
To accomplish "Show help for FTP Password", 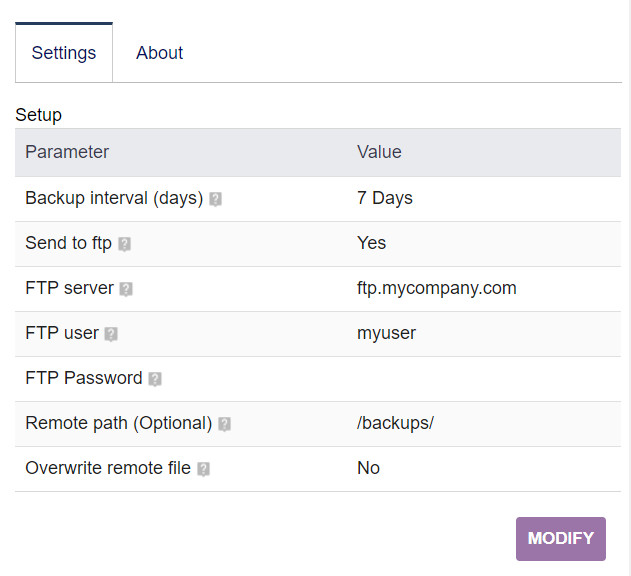I will 155,379.
